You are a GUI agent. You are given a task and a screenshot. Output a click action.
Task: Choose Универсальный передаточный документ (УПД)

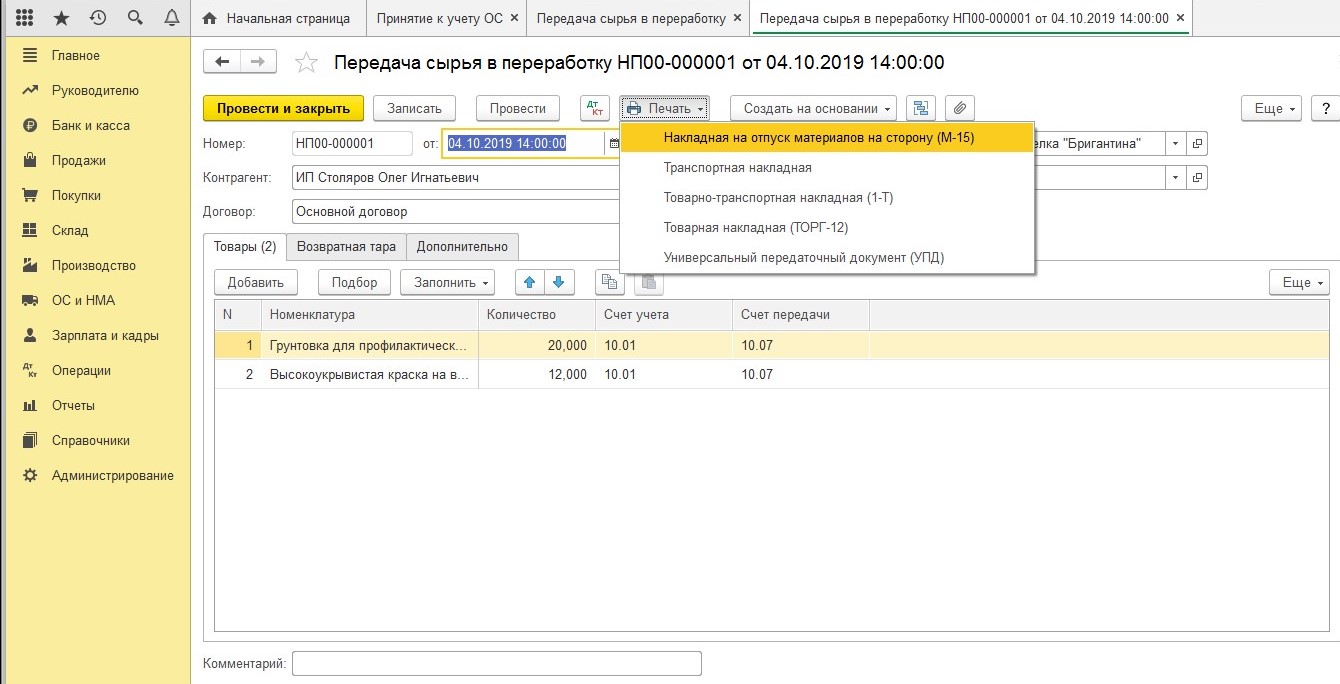click(x=803, y=257)
